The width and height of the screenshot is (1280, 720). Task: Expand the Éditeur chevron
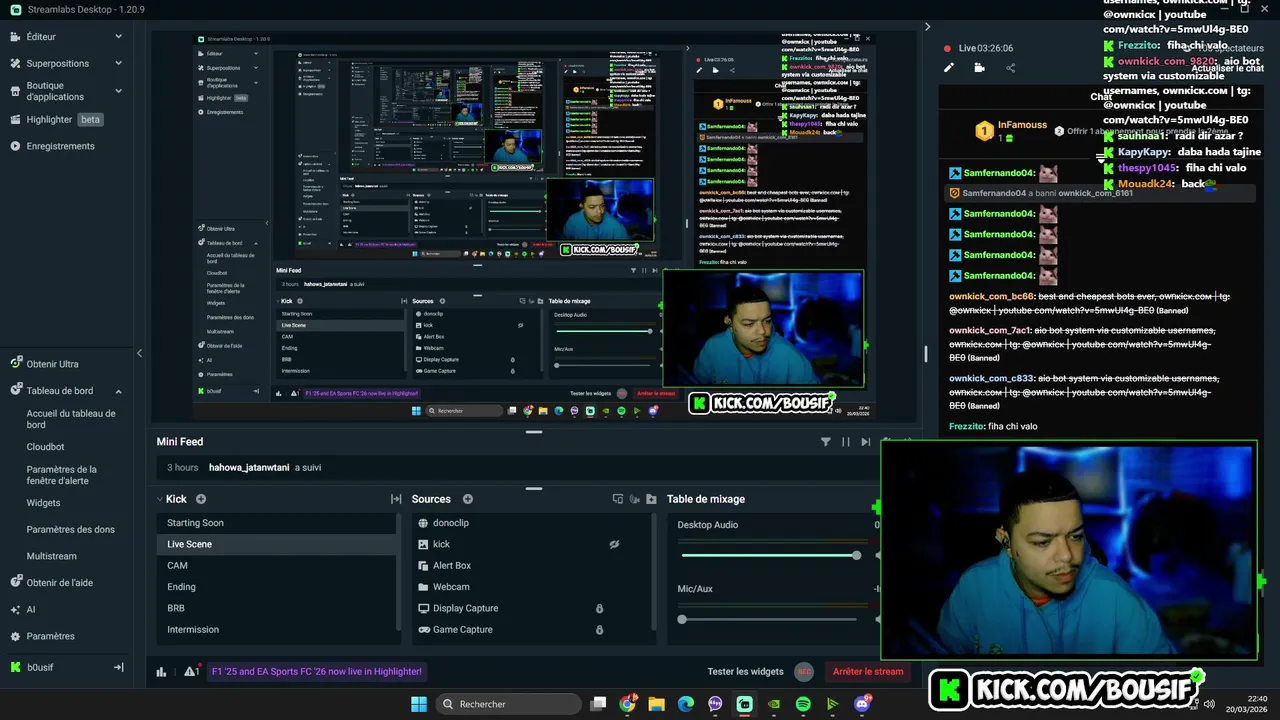pos(118,37)
